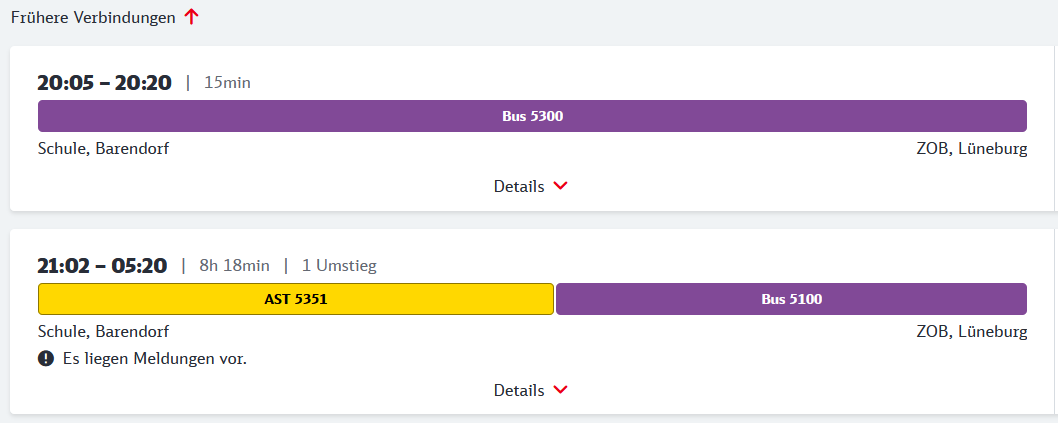The width and height of the screenshot is (1058, 423).
Task: Click Schule, Barendorf in the first connection
Action: (103, 149)
